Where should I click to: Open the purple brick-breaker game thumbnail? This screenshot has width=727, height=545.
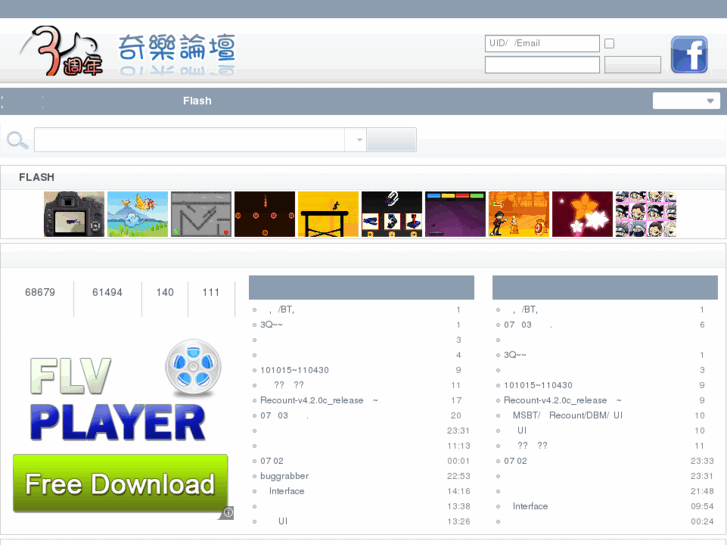(x=455, y=214)
